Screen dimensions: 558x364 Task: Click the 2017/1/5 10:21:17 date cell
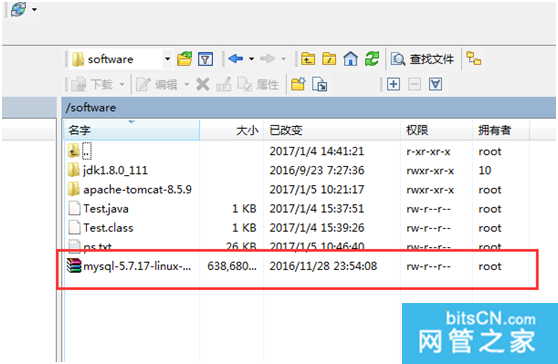click(317, 190)
